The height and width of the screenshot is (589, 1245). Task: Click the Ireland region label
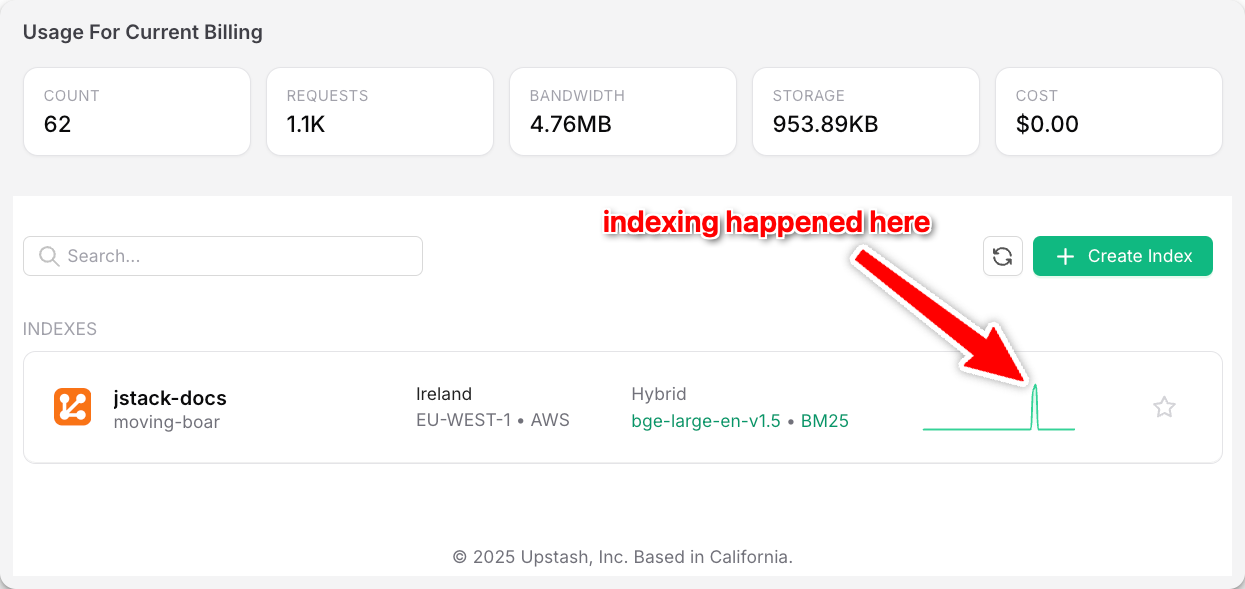(x=444, y=394)
